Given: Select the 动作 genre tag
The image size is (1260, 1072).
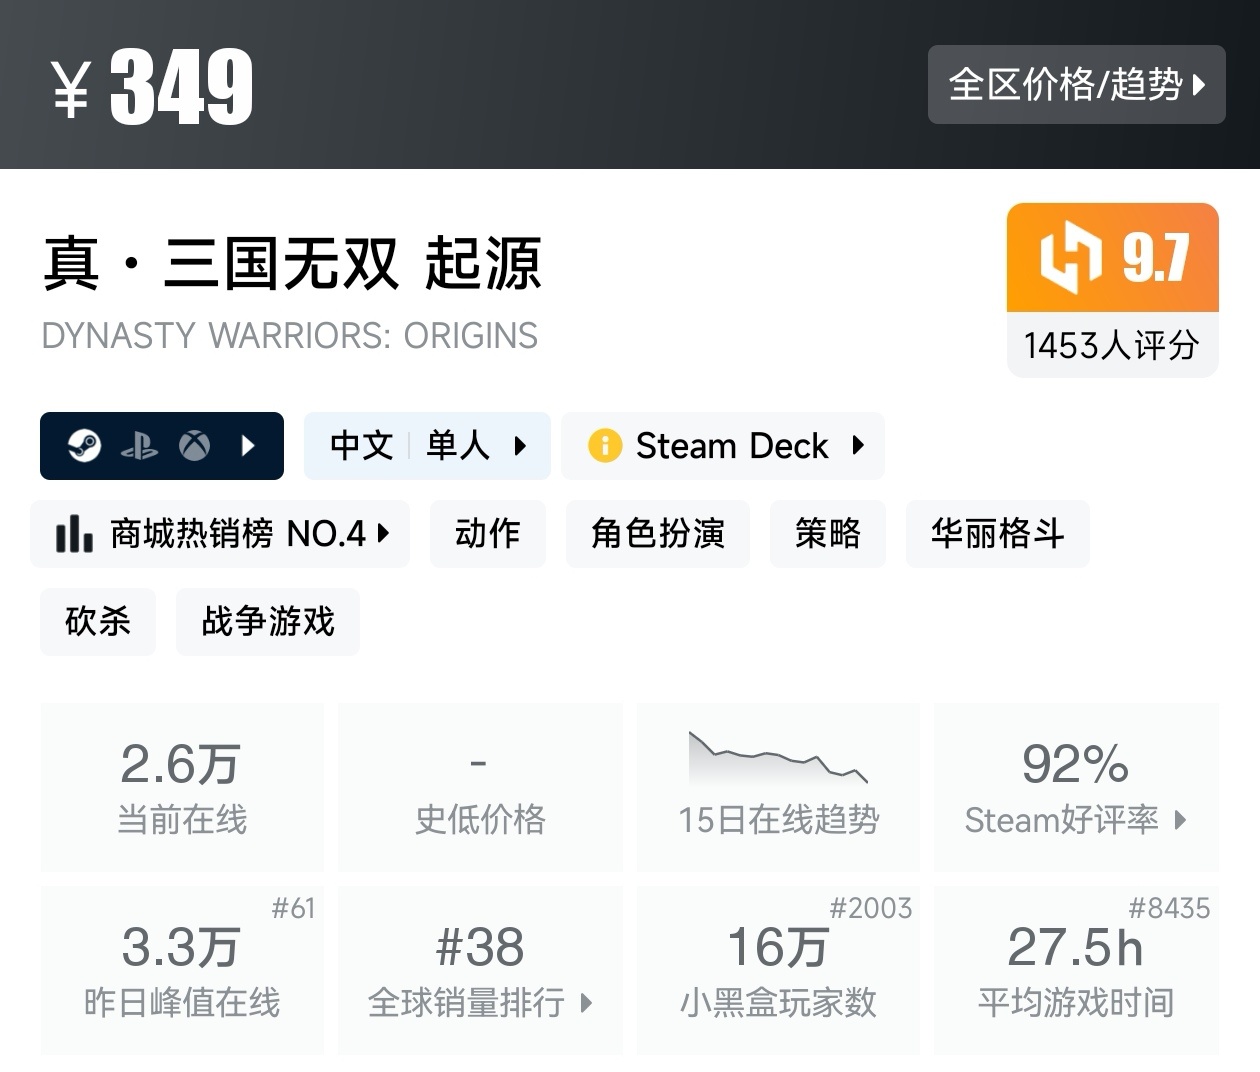Looking at the screenshot, I should 487,534.
